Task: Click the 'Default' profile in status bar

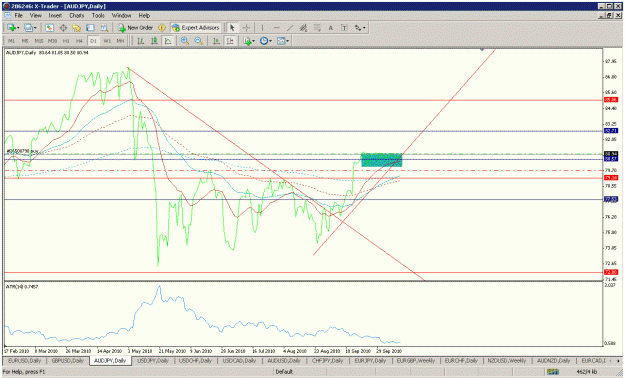Action: (x=284, y=372)
